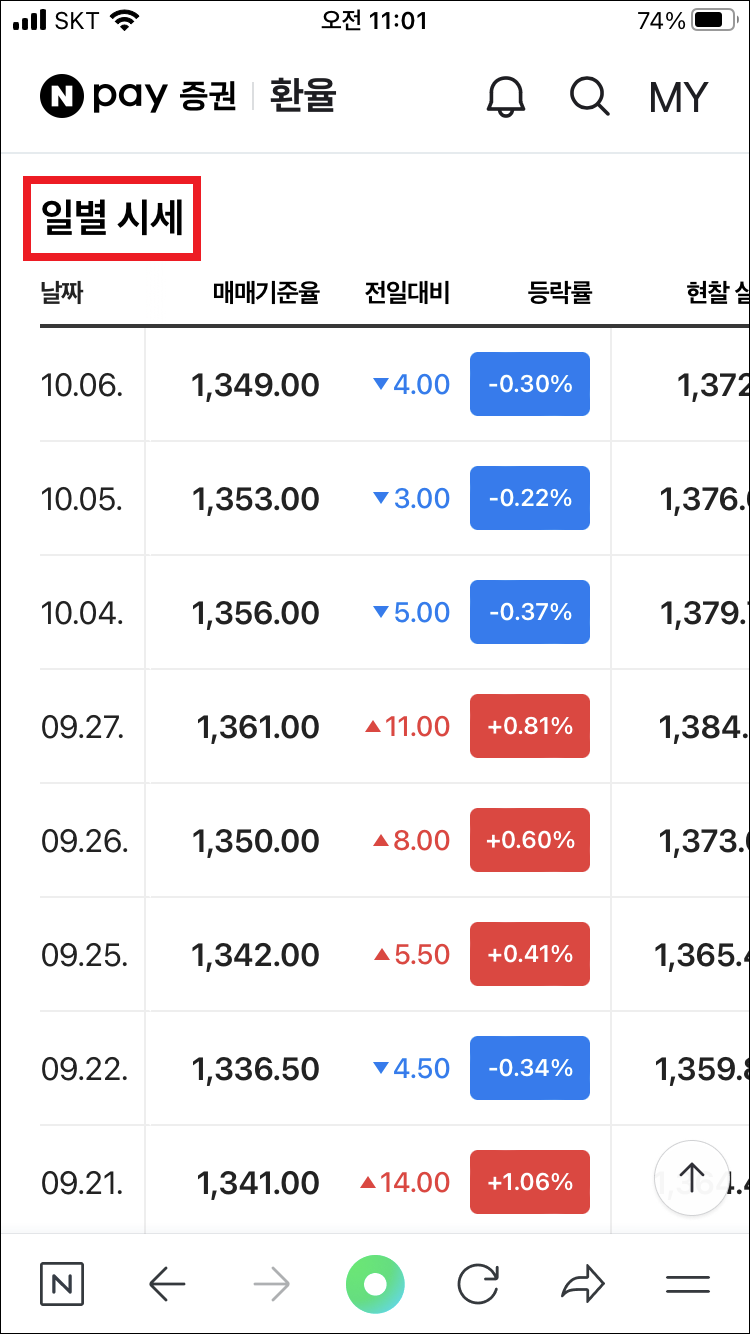Tap the -0.30% change badge
The height and width of the screenshot is (1334, 750).
[530, 384]
